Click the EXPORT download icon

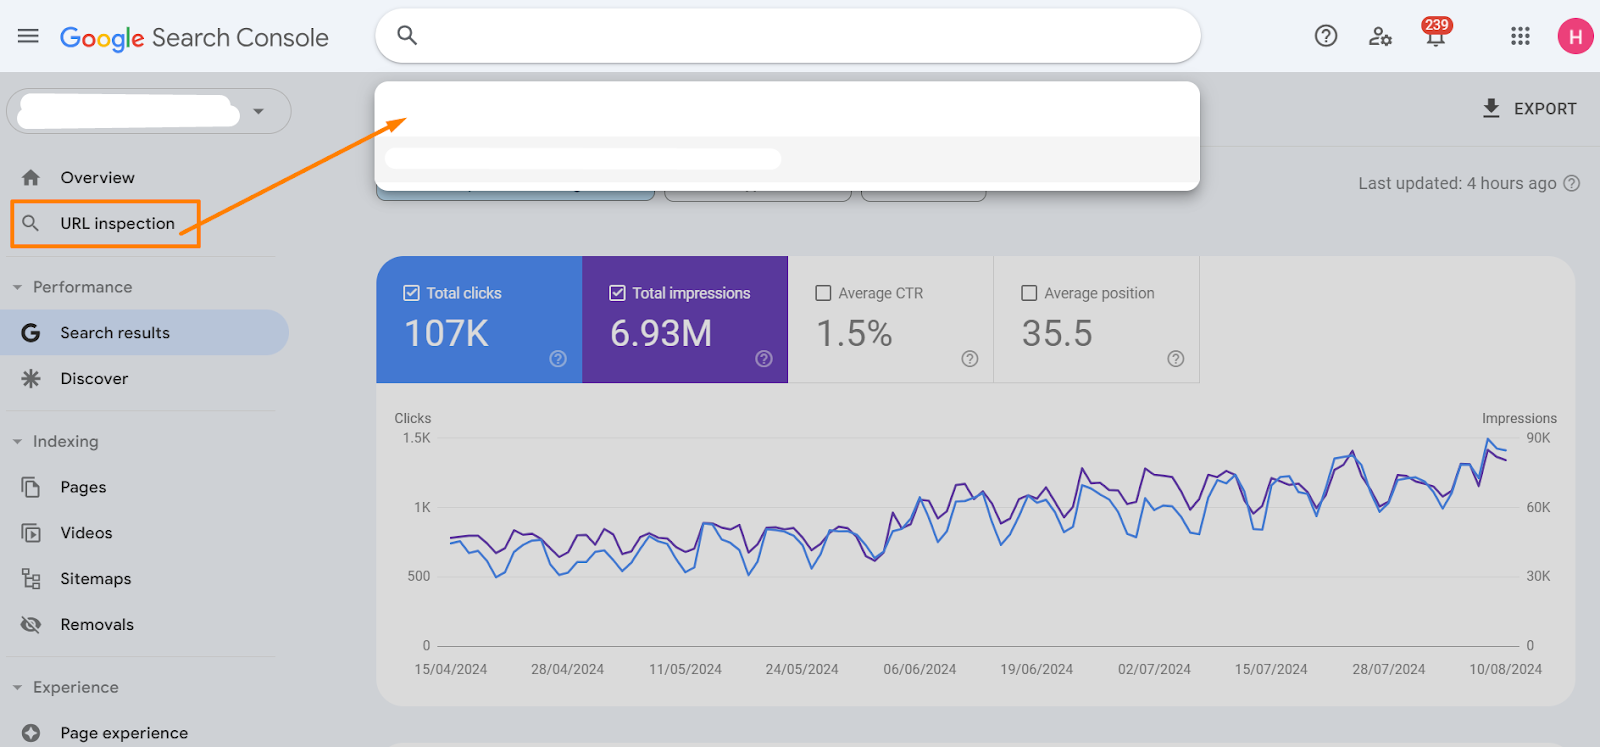1491,108
